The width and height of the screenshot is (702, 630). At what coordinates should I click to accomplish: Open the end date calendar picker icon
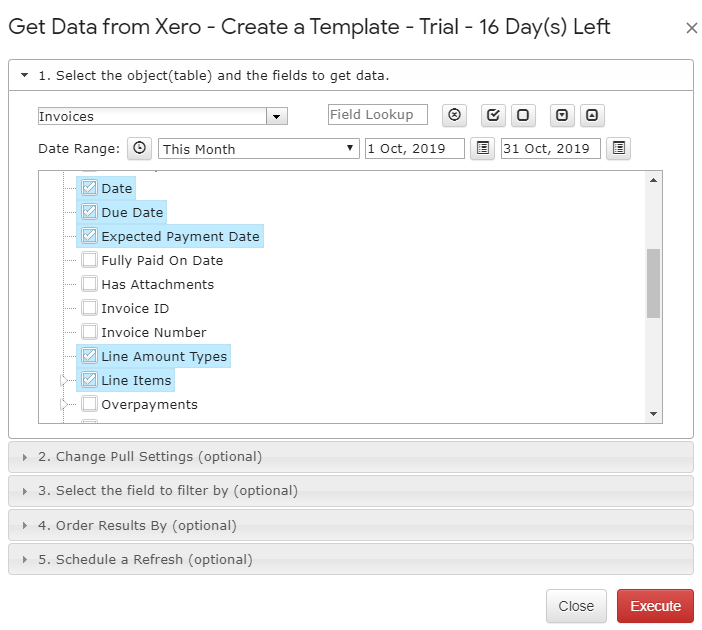click(619, 148)
